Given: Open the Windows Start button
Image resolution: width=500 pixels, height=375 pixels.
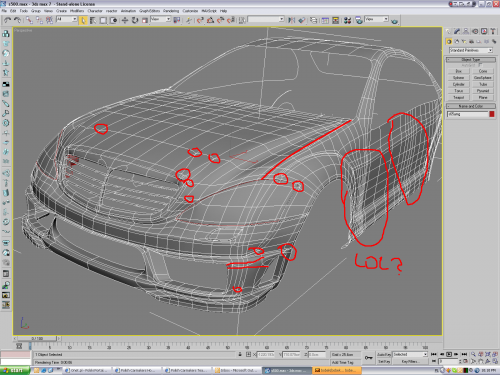Looking at the screenshot, I should pos(15,370).
